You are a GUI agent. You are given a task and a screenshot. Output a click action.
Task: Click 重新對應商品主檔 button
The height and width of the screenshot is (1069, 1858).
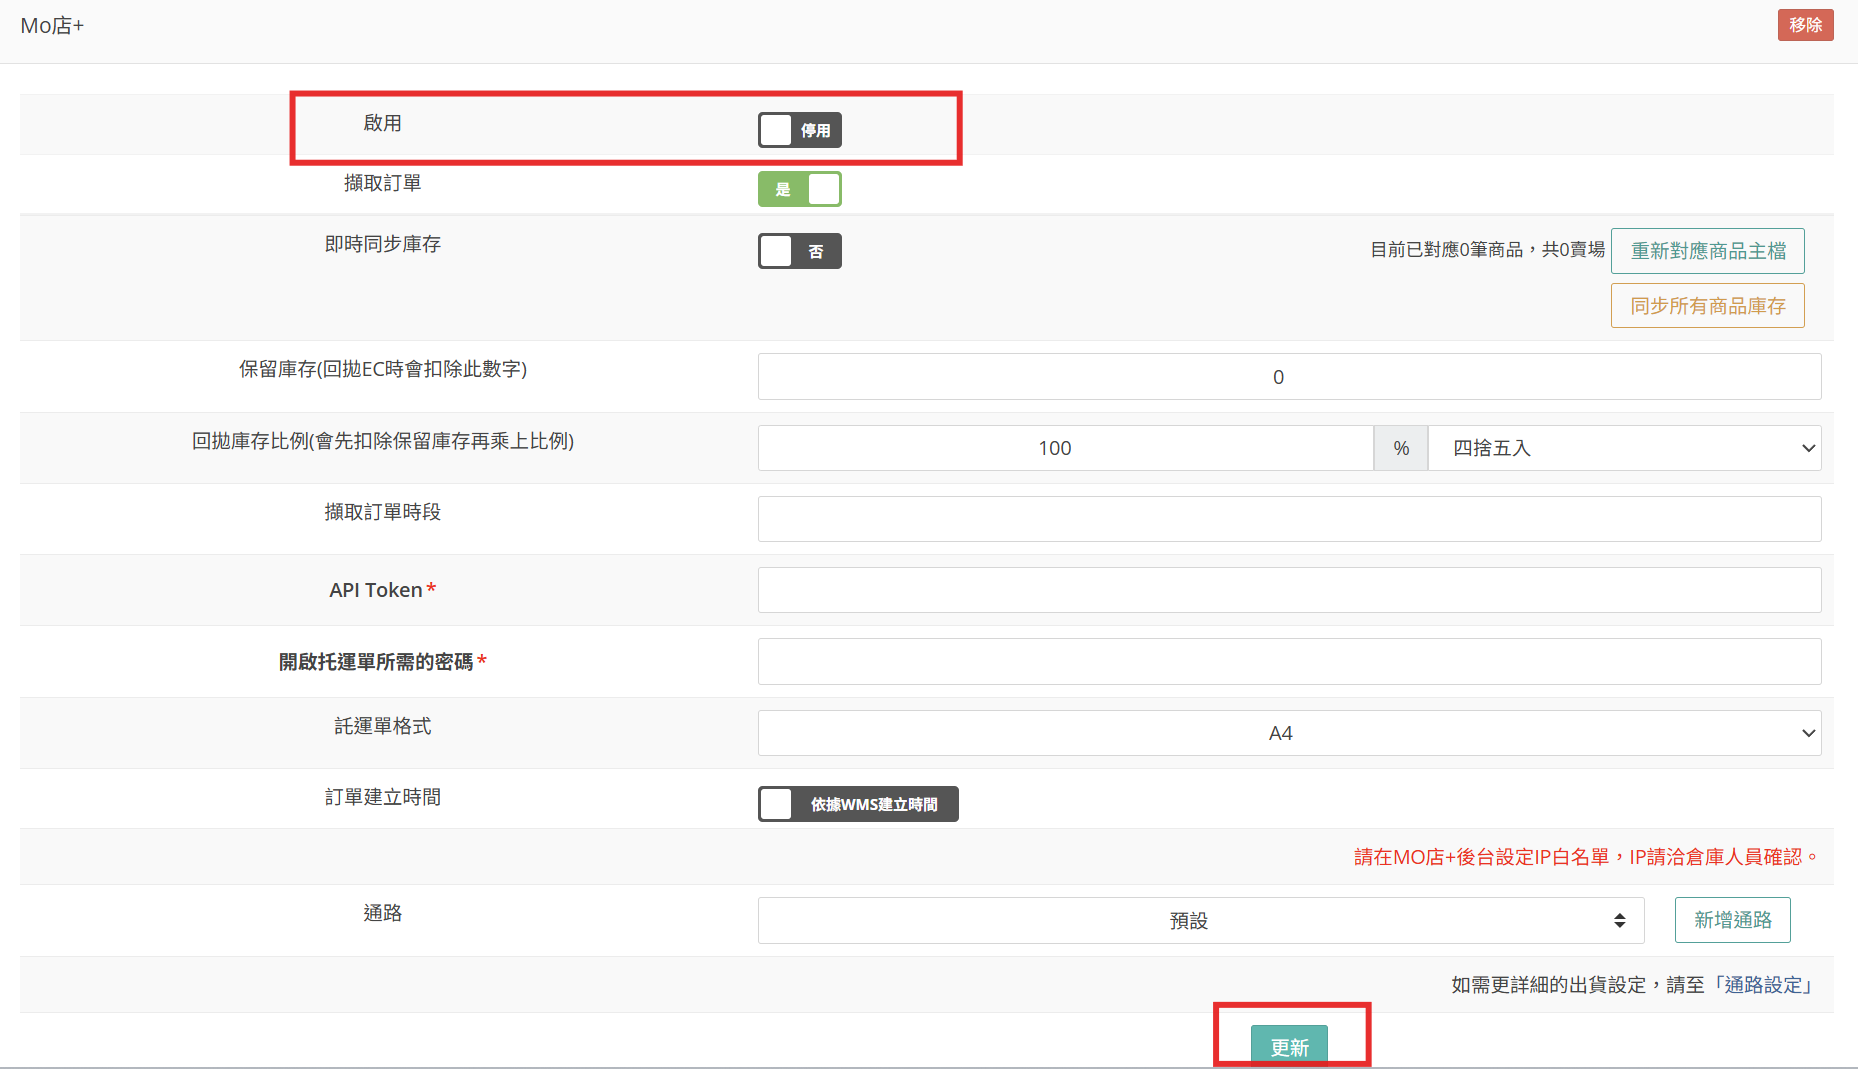pyautogui.click(x=1707, y=251)
